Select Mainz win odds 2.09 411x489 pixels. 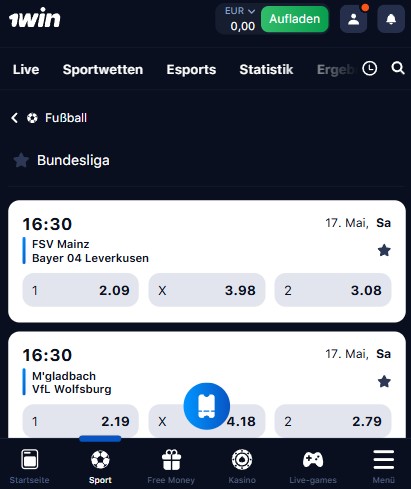coord(81,290)
